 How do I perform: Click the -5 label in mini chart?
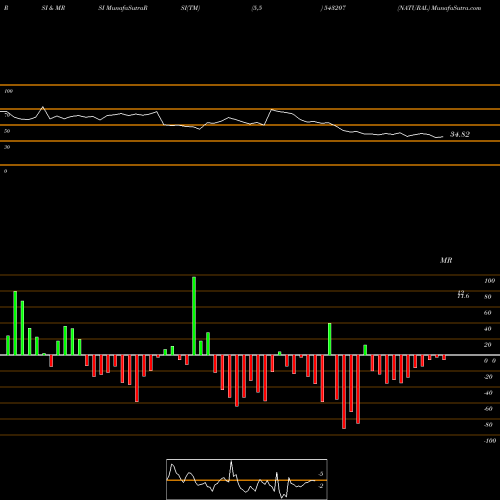[x=320, y=474]
